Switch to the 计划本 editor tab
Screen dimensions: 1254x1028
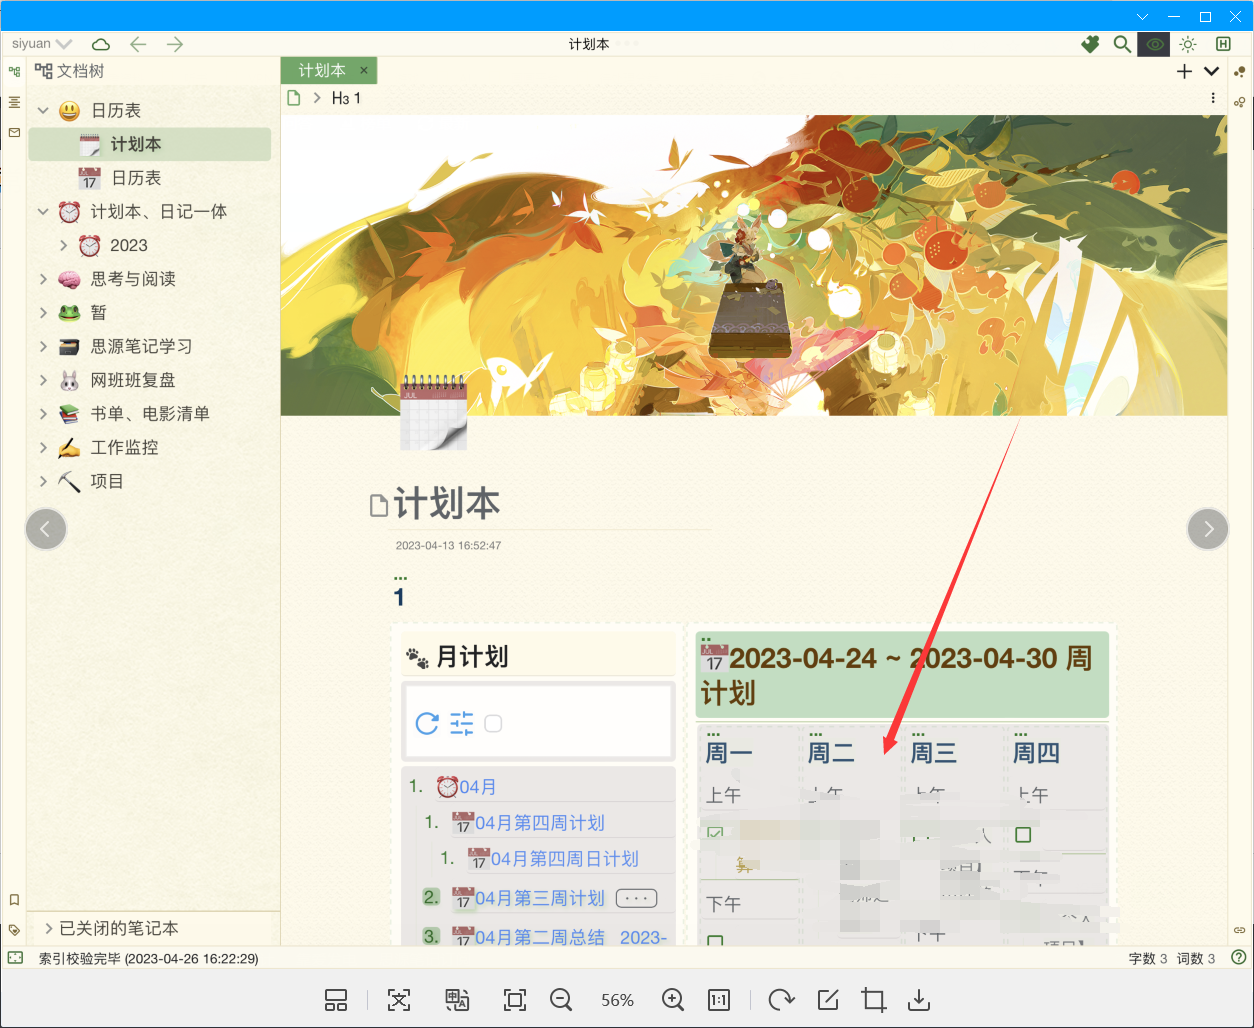click(322, 70)
